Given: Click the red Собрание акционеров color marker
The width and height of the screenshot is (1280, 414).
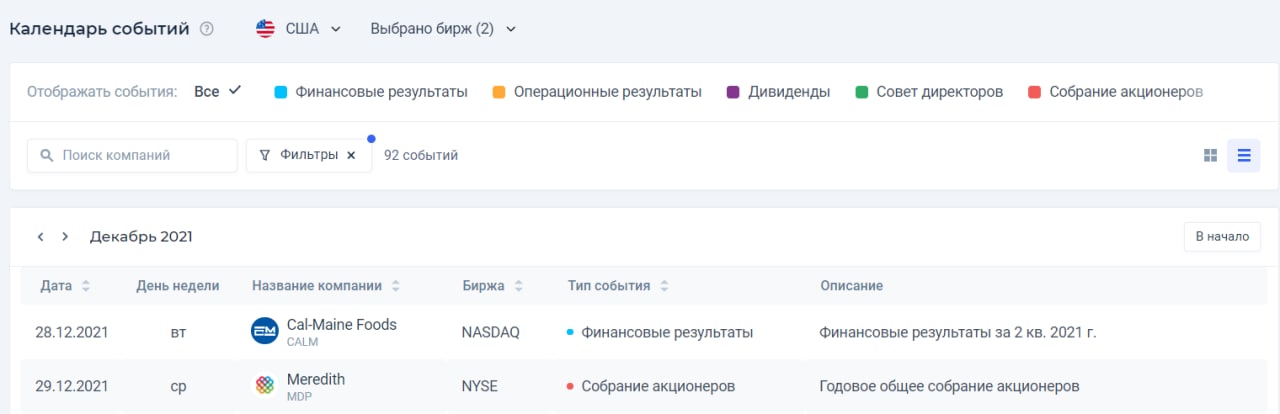Looking at the screenshot, I should coord(1034,92).
